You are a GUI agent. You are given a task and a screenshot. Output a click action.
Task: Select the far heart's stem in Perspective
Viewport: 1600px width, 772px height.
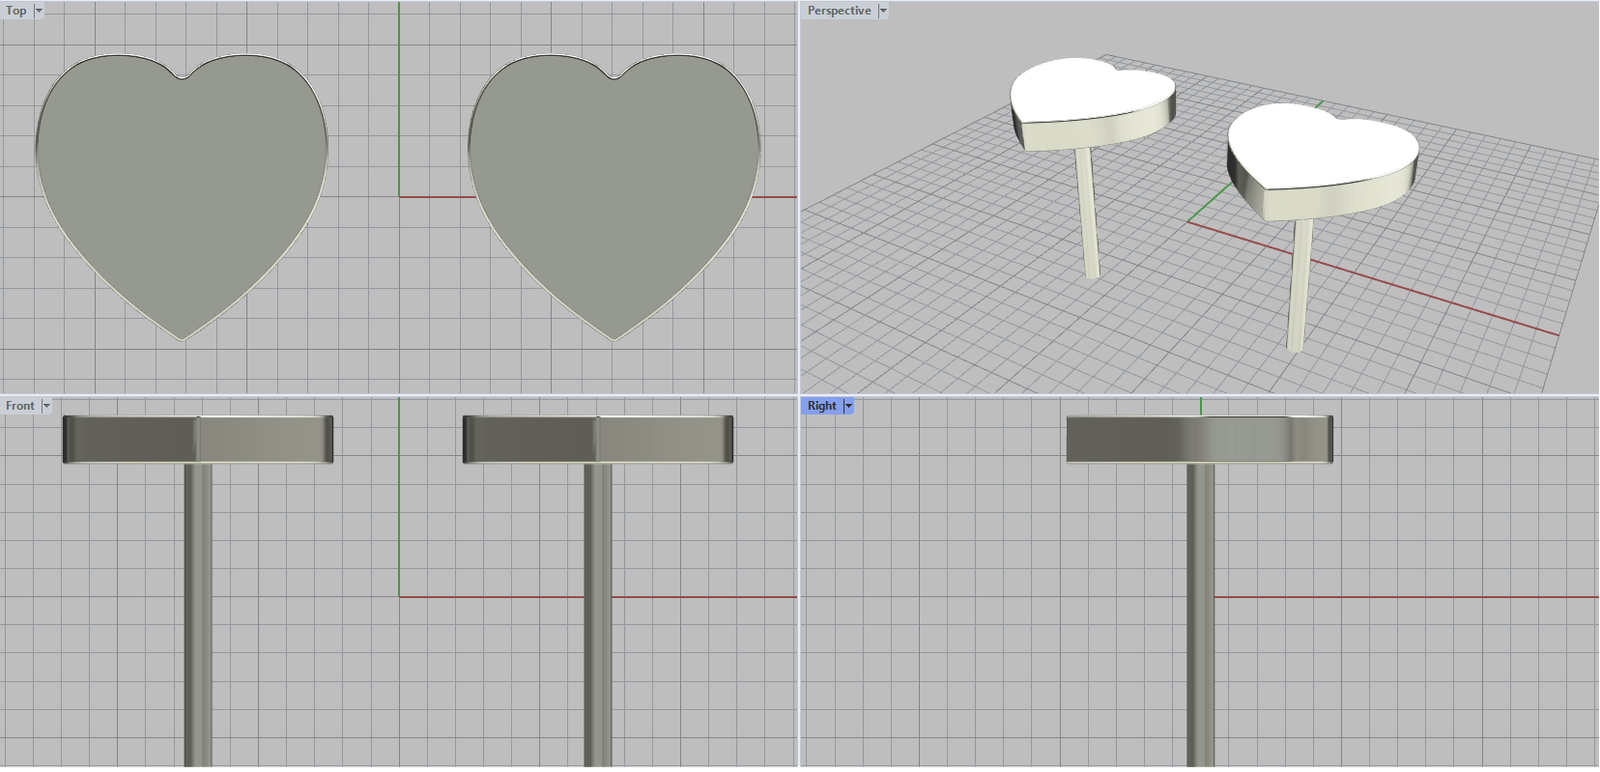pos(1086,215)
